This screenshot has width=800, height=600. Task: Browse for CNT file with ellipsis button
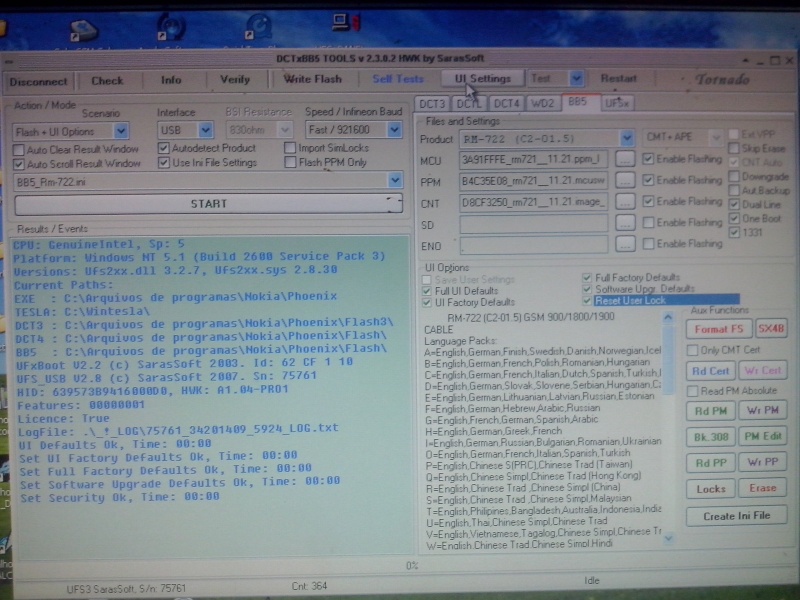point(625,202)
